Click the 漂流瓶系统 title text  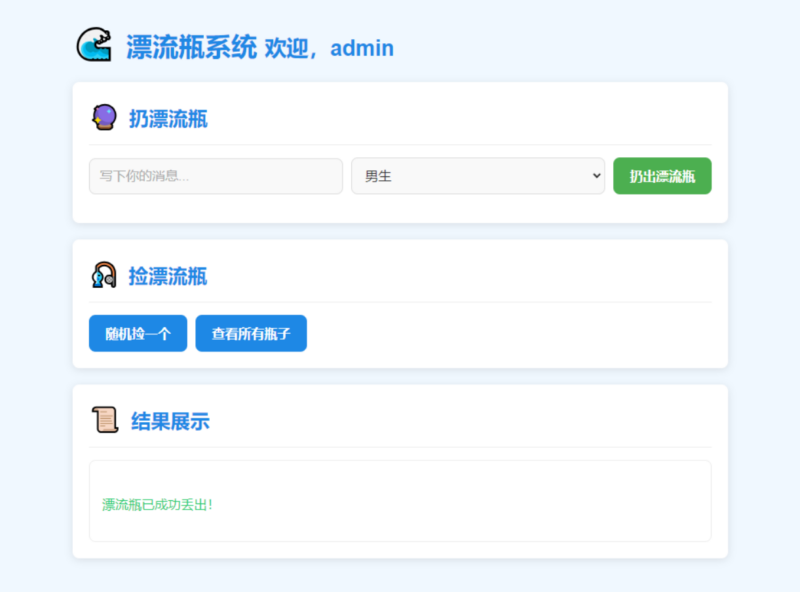191,47
